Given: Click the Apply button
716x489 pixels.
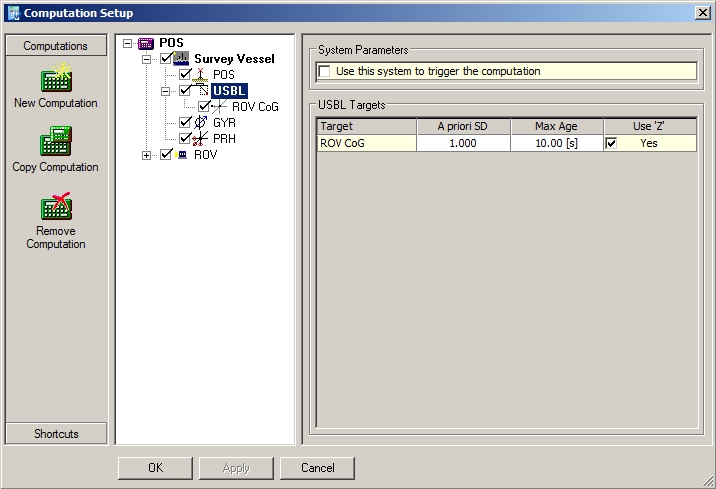Looking at the screenshot, I should (x=236, y=468).
